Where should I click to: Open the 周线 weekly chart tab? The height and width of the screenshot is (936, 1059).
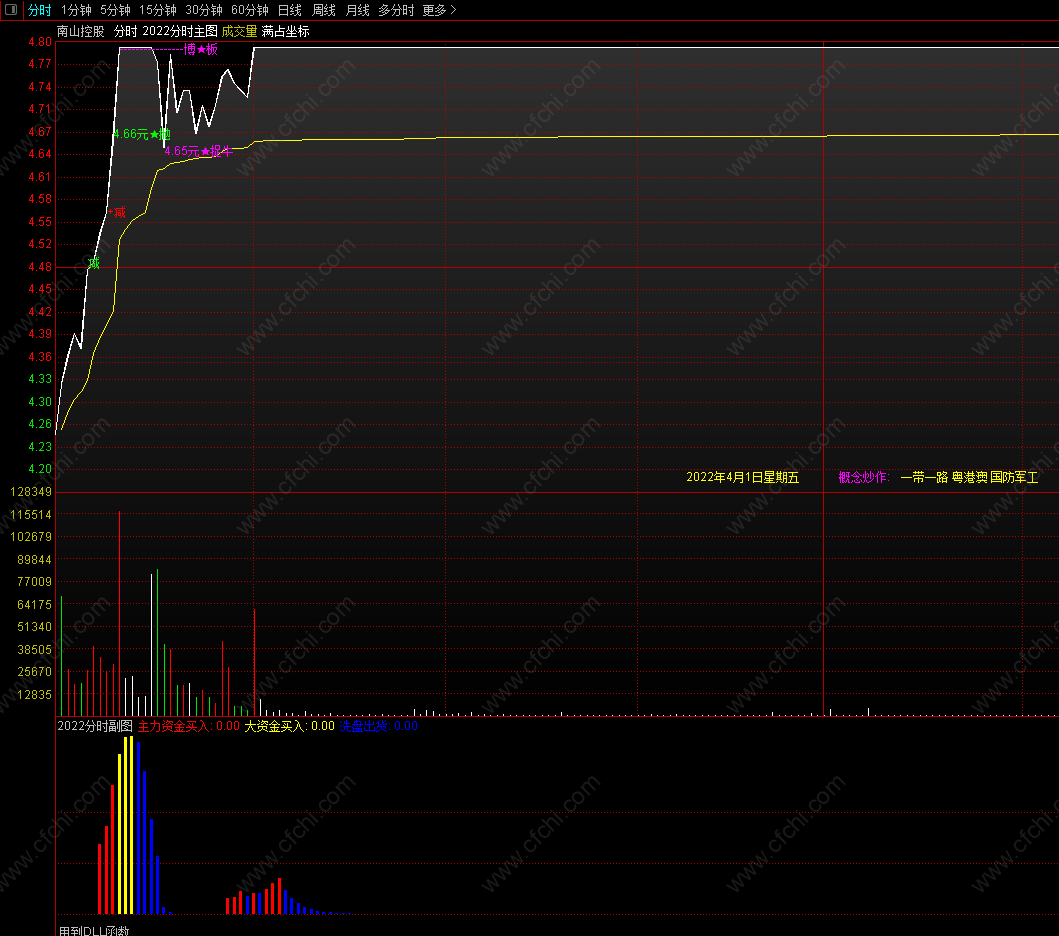tap(324, 10)
